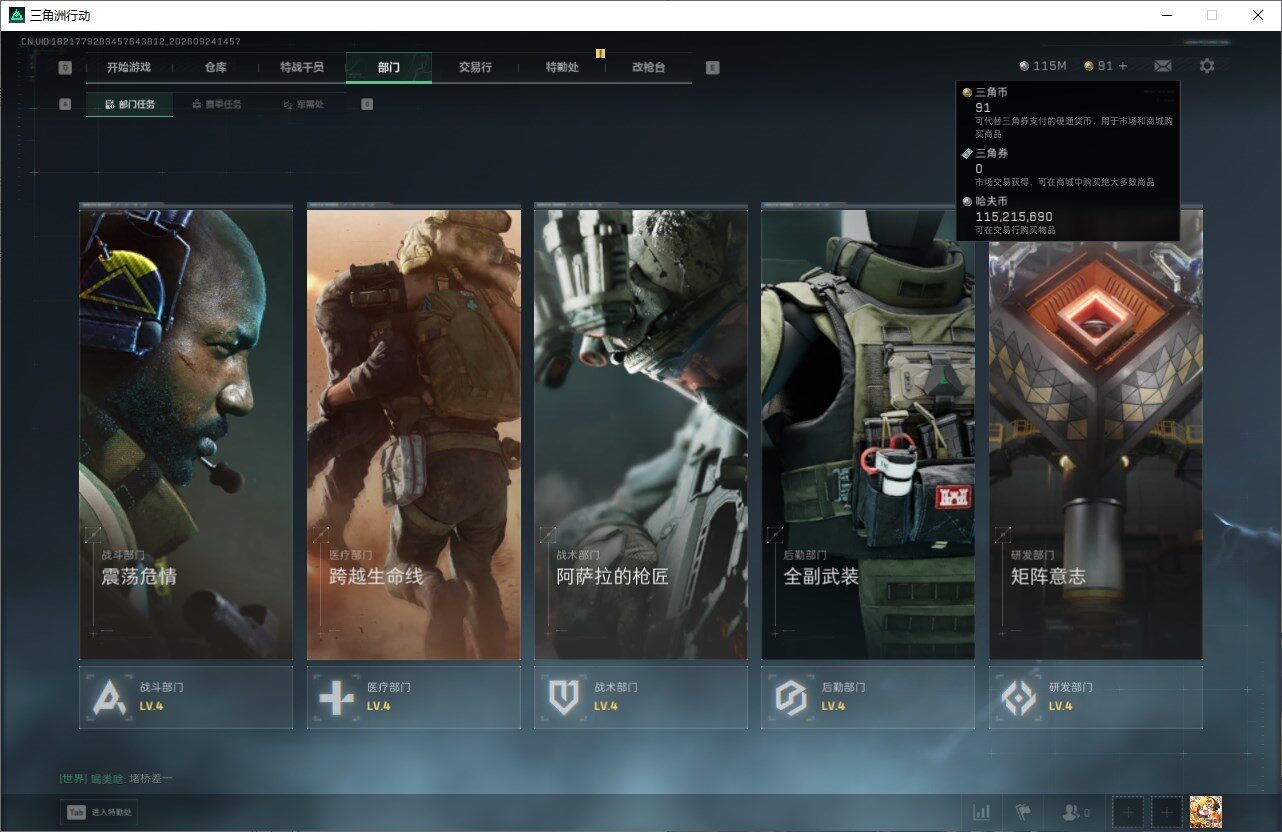Click the first empty squad slot plus
Viewport: 1282px width, 832px height.
tap(1128, 813)
